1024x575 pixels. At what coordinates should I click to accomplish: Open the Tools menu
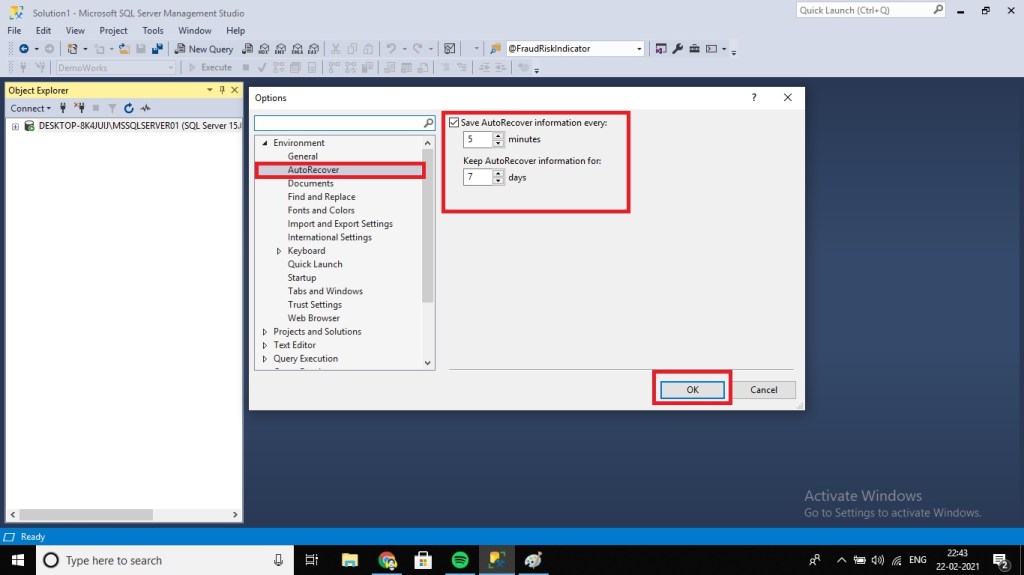(x=152, y=30)
